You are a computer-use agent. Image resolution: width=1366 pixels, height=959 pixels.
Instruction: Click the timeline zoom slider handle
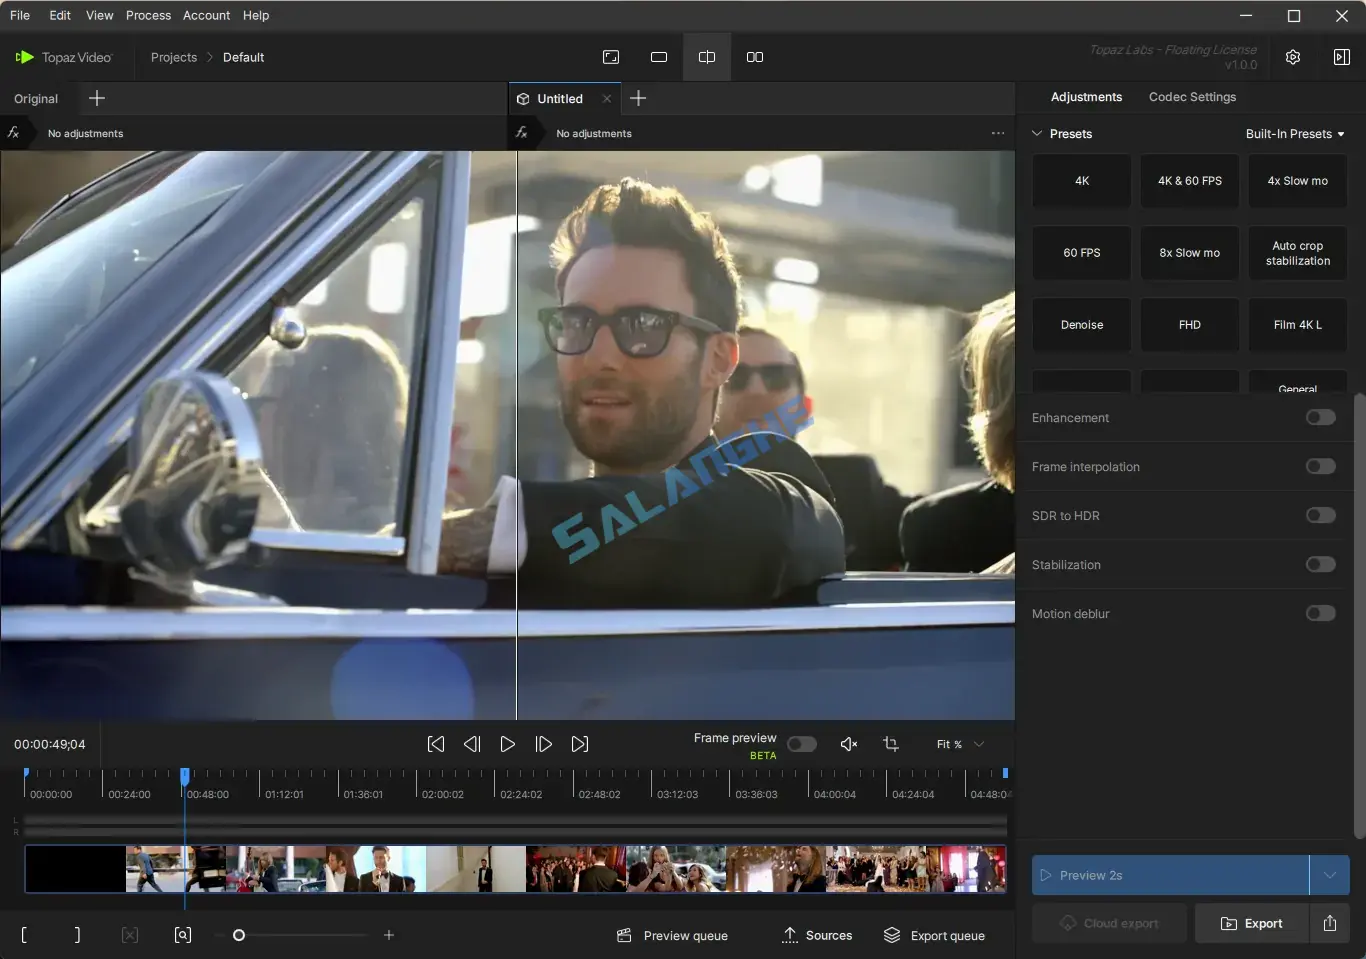tap(239, 935)
